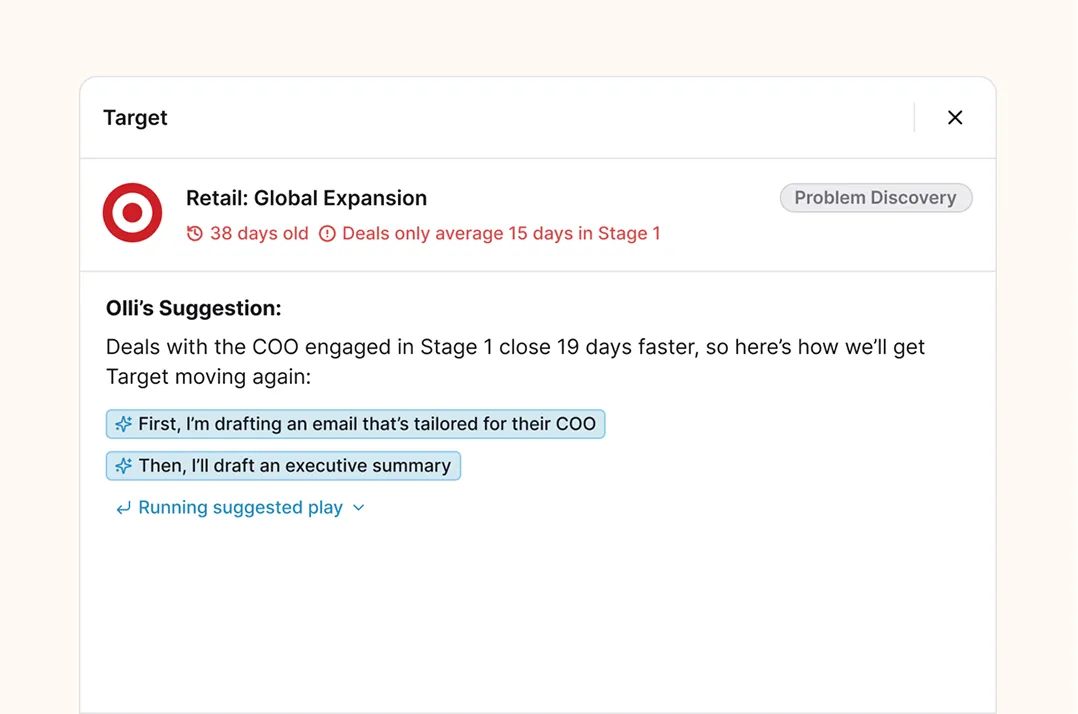The image size is (1078, 714).
Task: Toggle the executive summary draft step pill
Action: point(283,465)
